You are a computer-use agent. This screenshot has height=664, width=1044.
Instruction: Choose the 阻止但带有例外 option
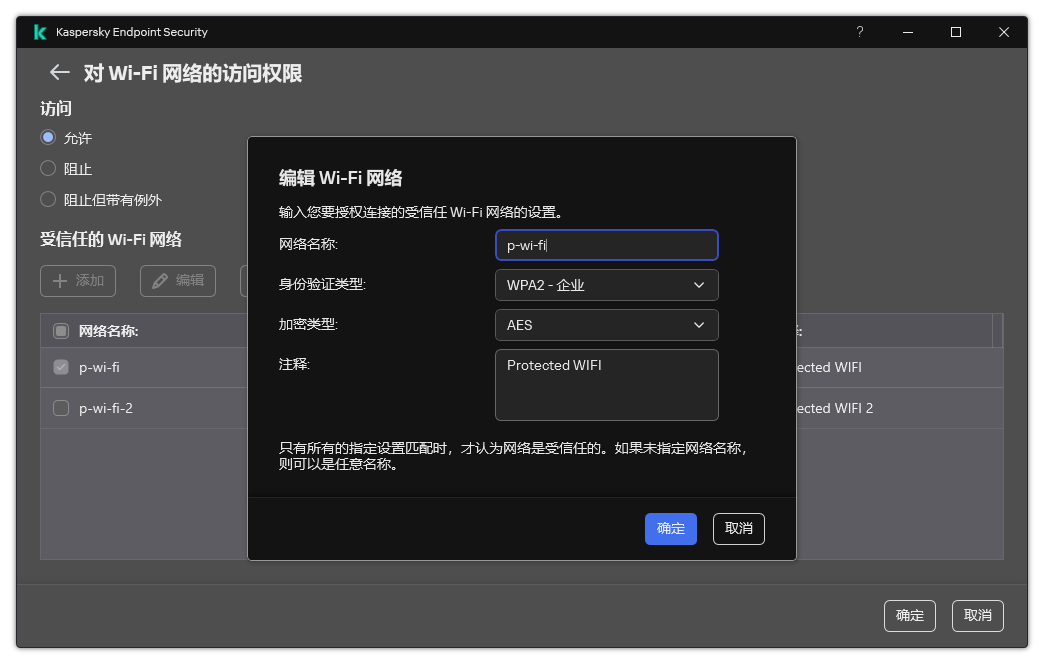pyautogui.click(x=47, y=199)
